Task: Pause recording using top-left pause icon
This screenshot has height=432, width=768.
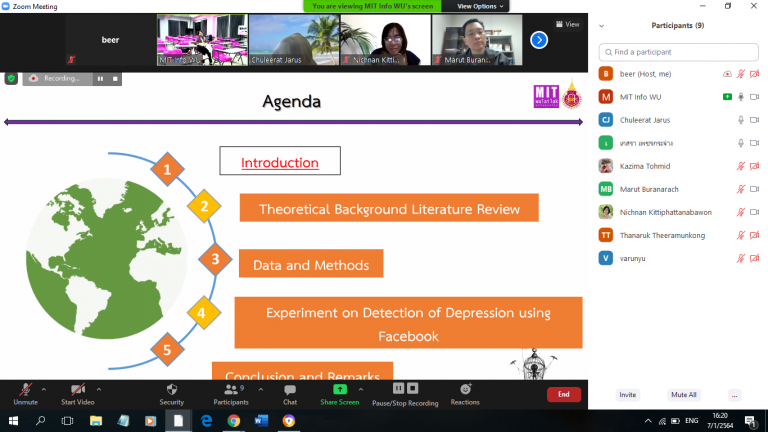Action: click(x=100, y=78)
